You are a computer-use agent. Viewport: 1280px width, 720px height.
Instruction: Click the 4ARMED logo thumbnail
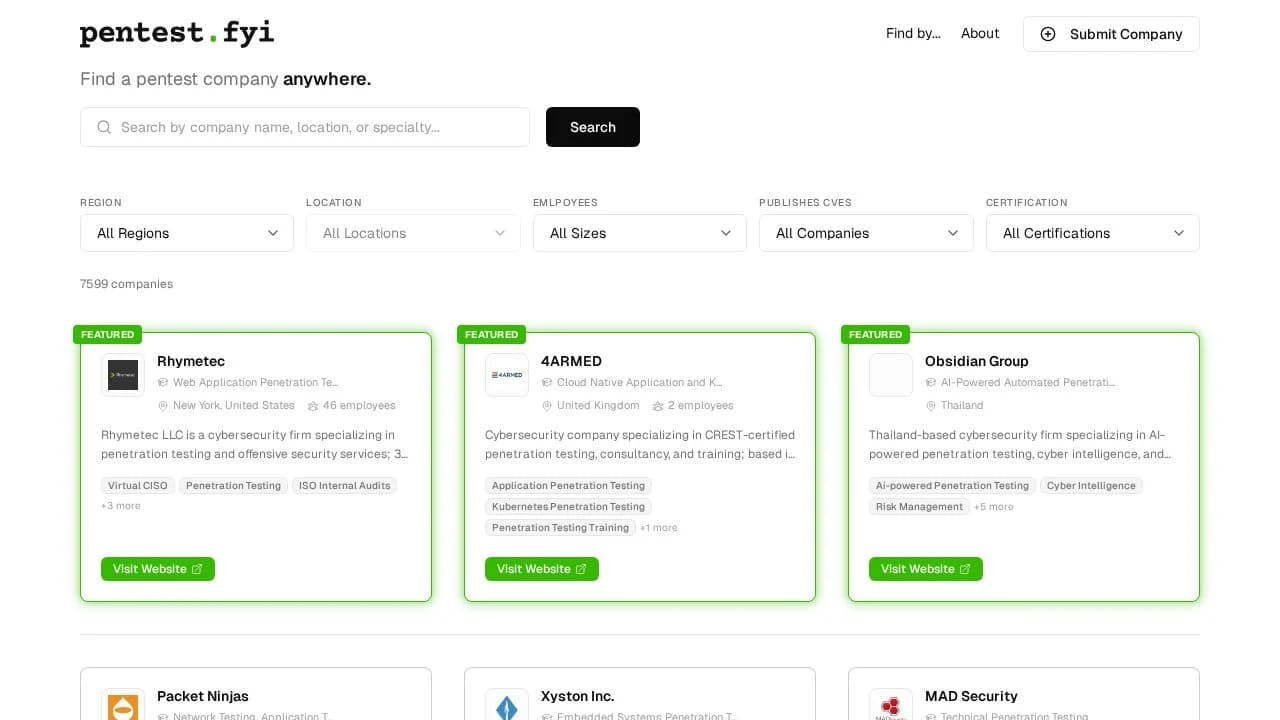tap(506, 375)
